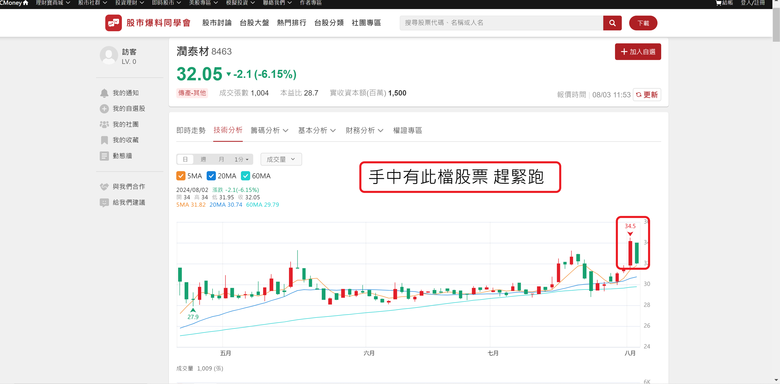This screenshot has width=780, height=384.
Task: Open the shopping cart 結帳 icon
Action: 718,3
